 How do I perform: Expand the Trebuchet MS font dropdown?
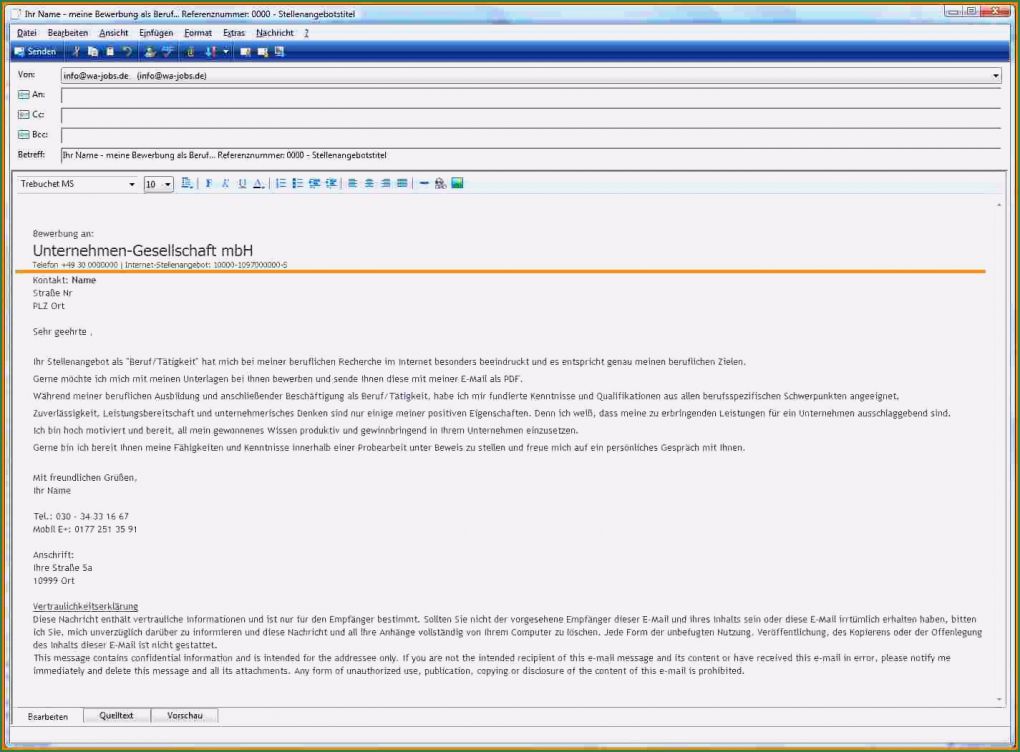132,185
